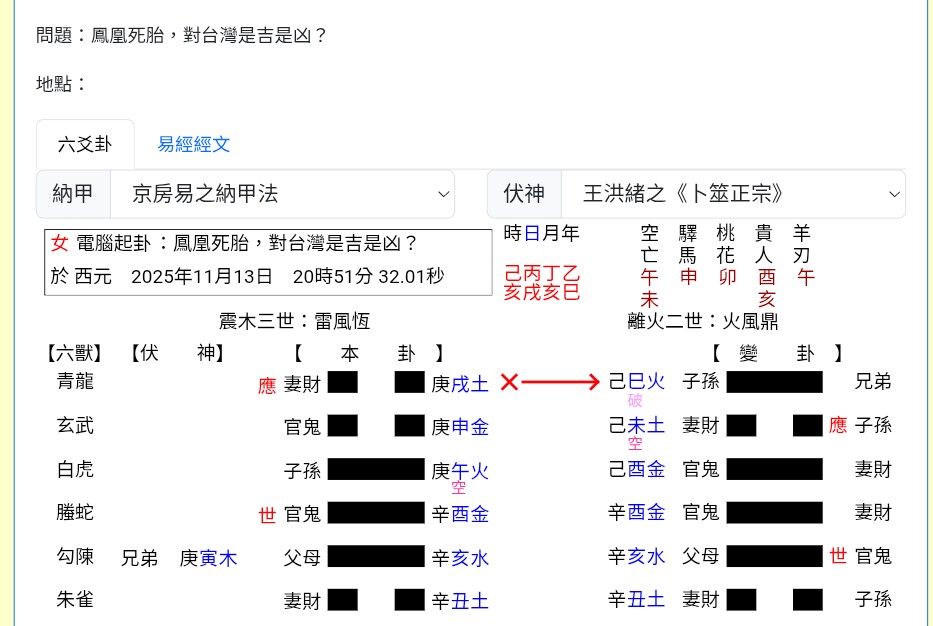Viewport: 933px width, 626px height.
Task: Click the 破 marker under 巳火
Action: point(634,398)
